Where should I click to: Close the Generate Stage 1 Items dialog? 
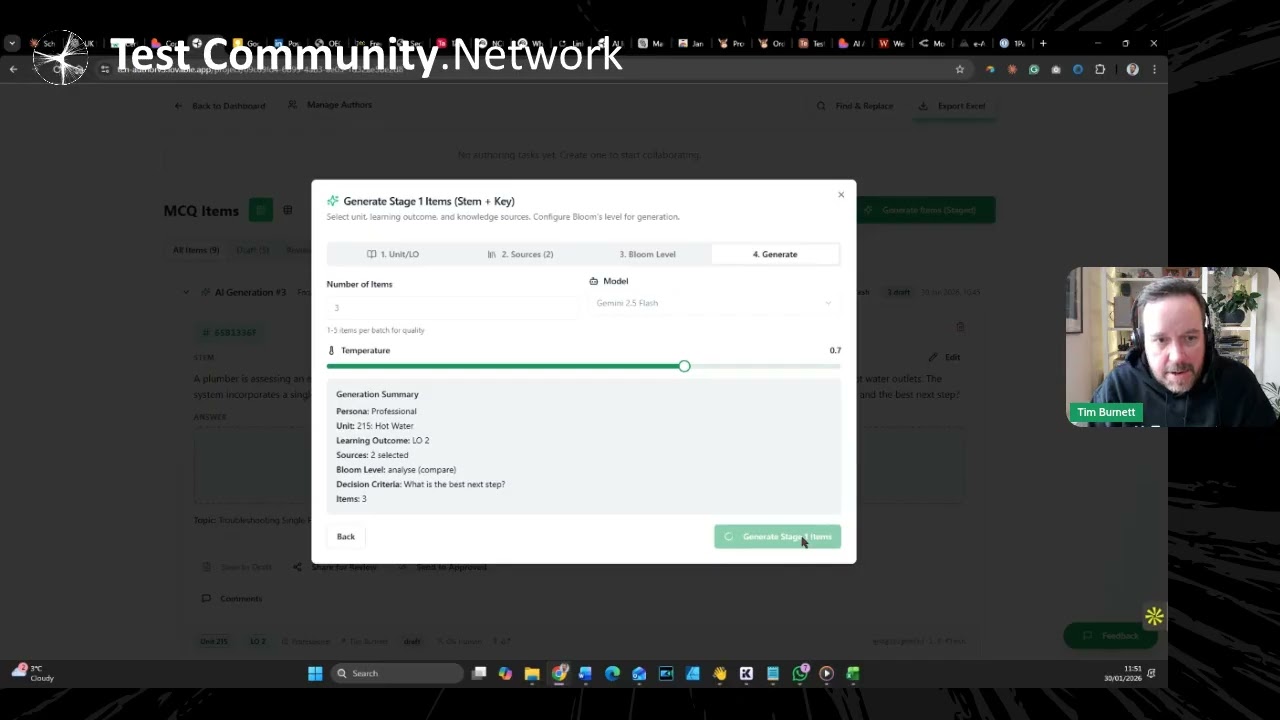pyautogui.click(x=841, y=195)
